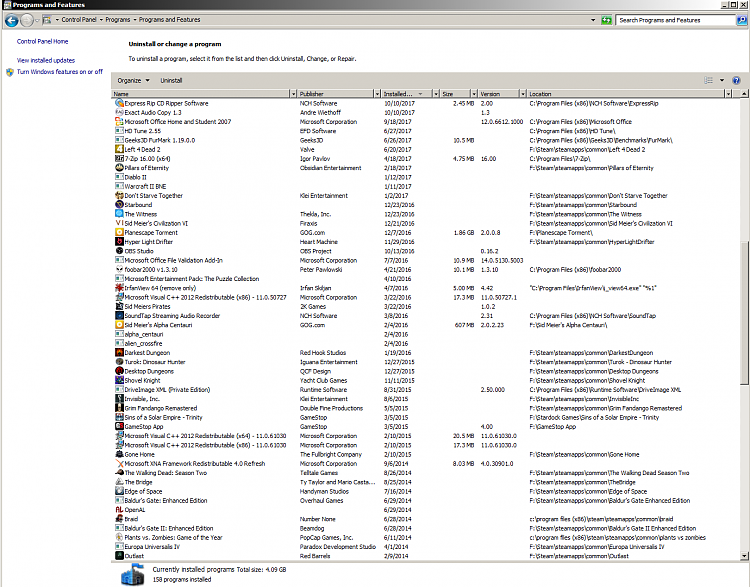Click the IrfanView 64 icon
The image size is (750, 587).
119,288
